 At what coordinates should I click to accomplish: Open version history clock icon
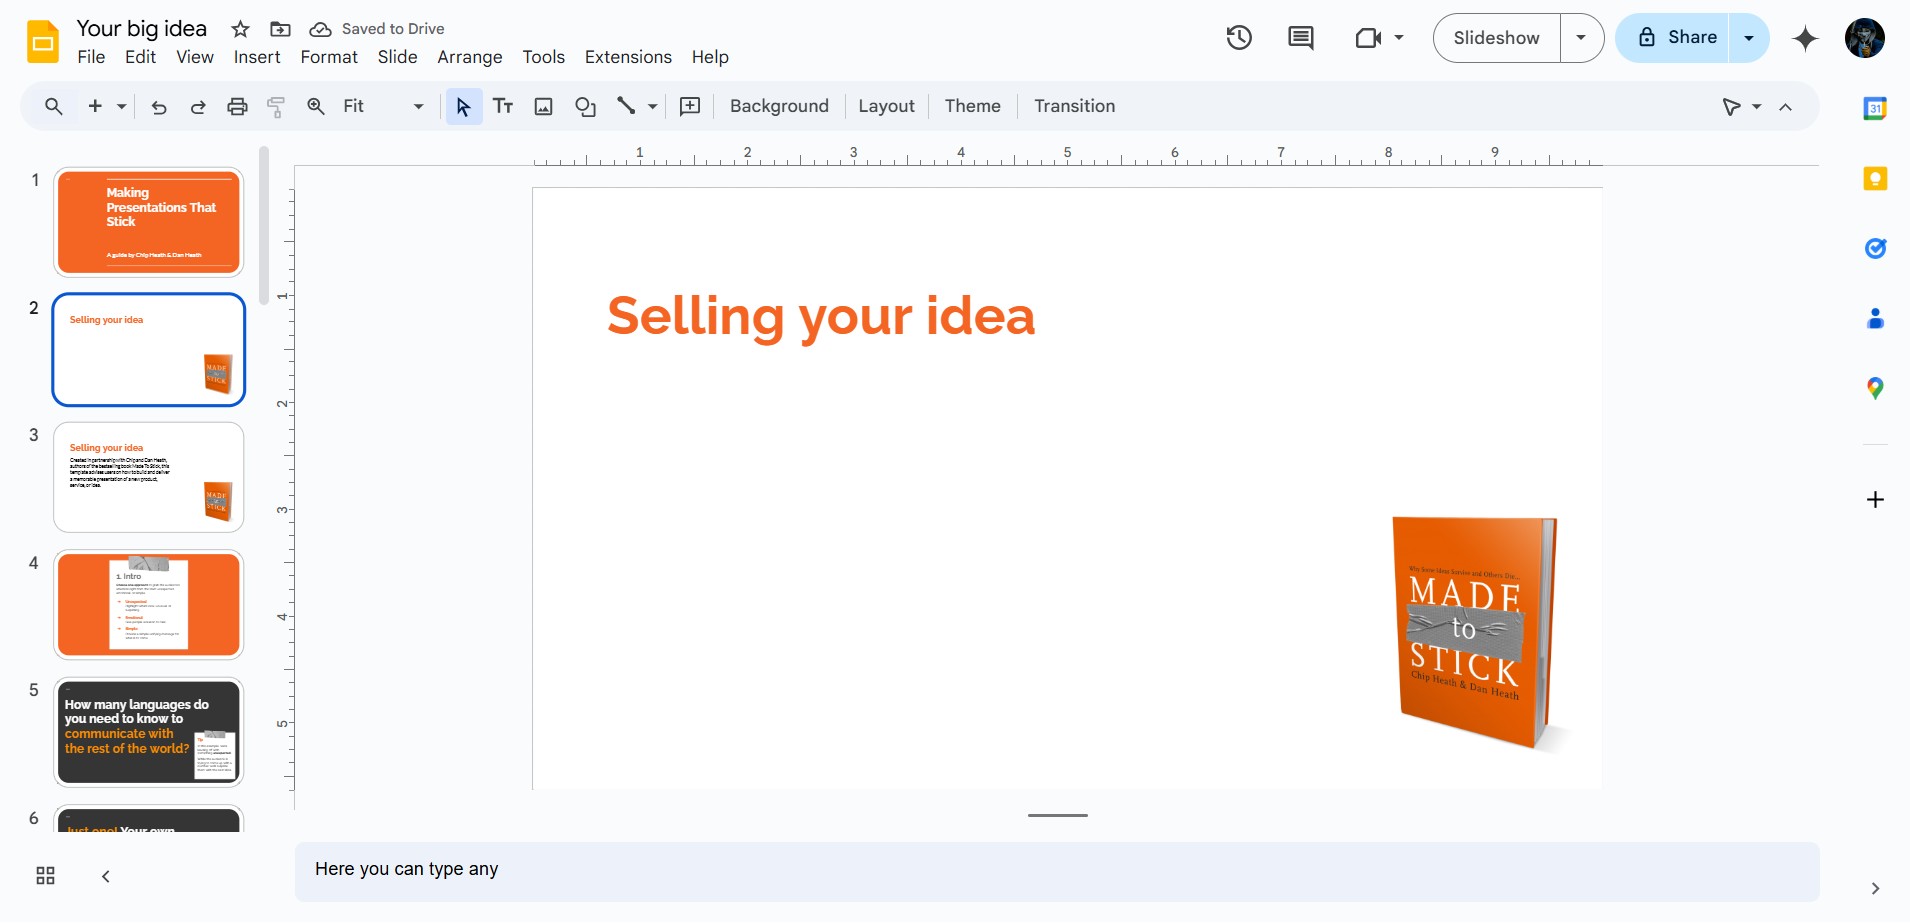[x=1239, y=38]
